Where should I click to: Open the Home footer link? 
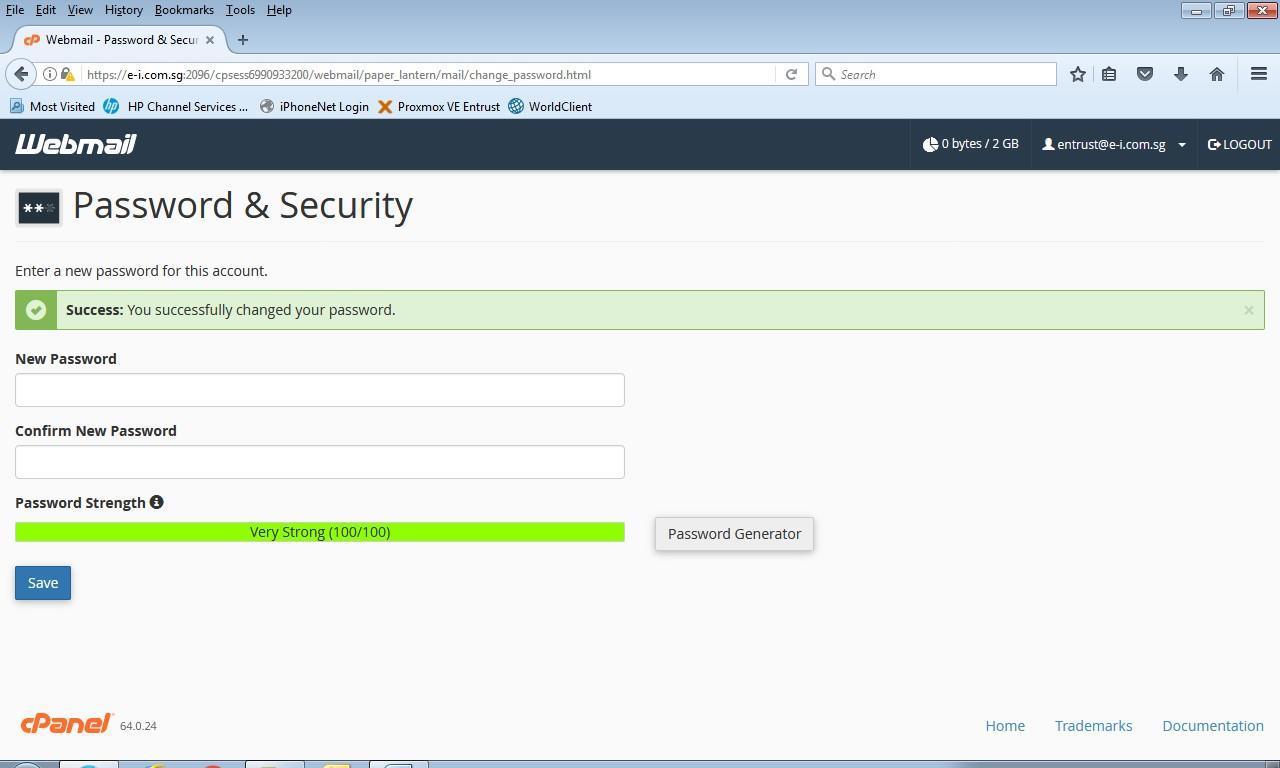click(1005, 726)
